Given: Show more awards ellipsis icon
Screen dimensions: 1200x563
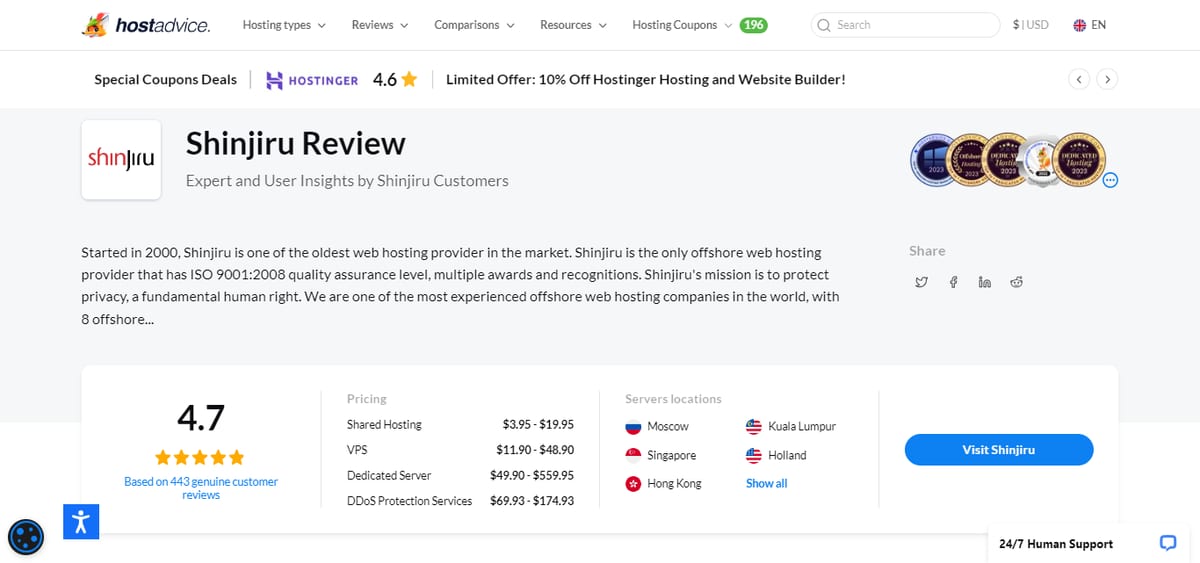Looking at the screenshot, I should pos(1110,180).
